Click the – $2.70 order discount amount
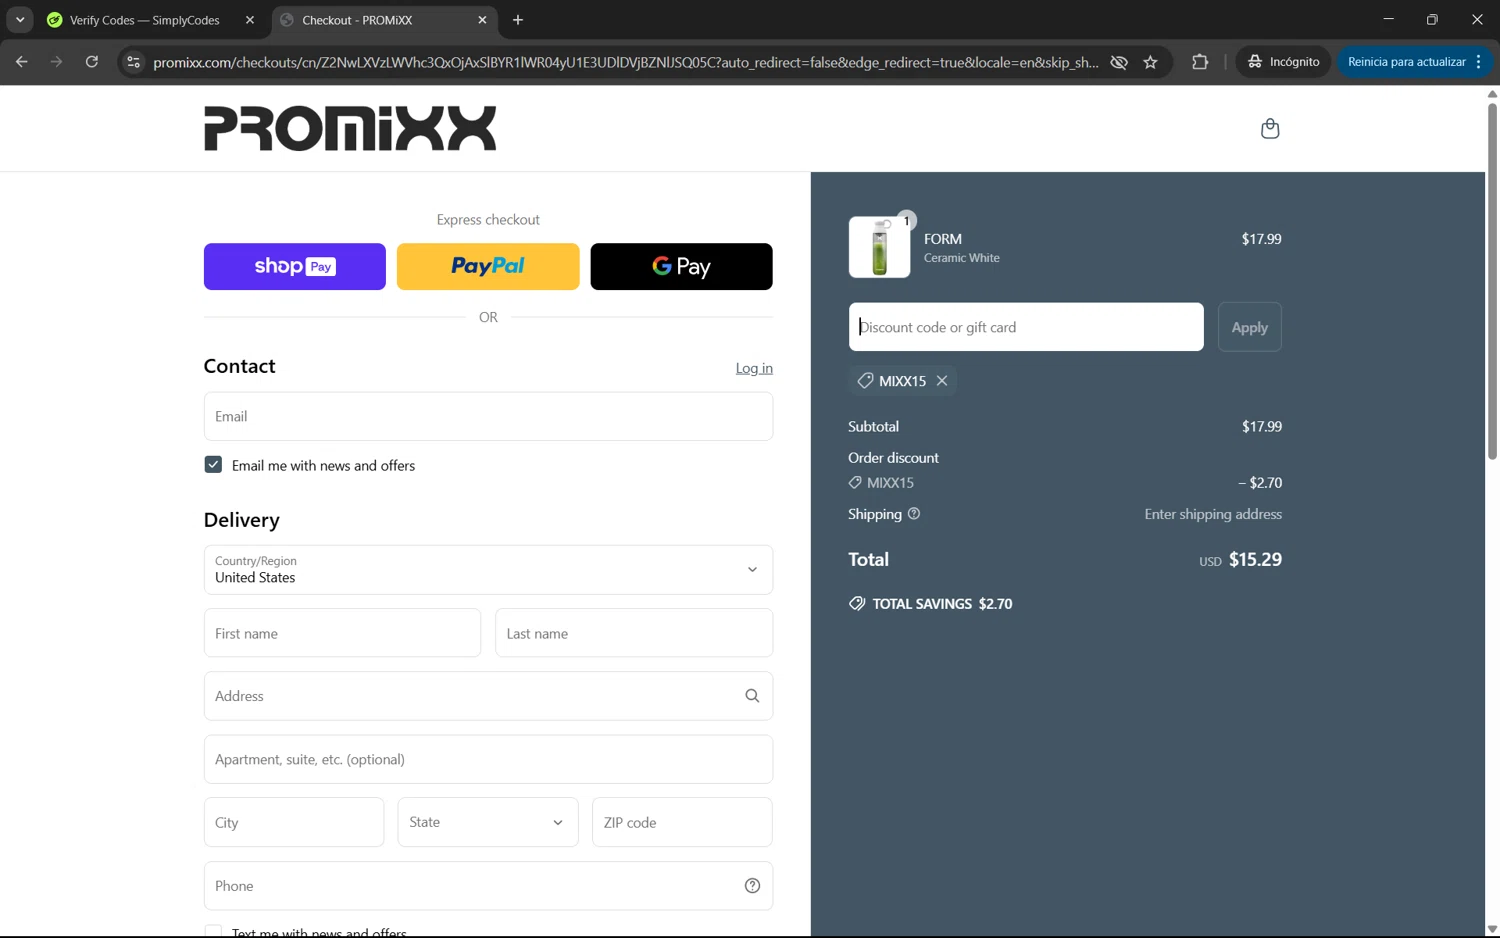1500x938 pixels. pyautogui.click(x=1260, y=482)
